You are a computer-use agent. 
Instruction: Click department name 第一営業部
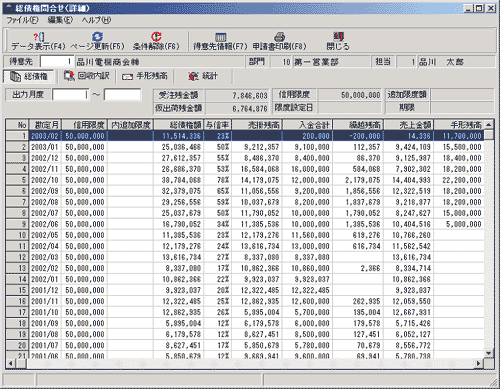[331, 62]
